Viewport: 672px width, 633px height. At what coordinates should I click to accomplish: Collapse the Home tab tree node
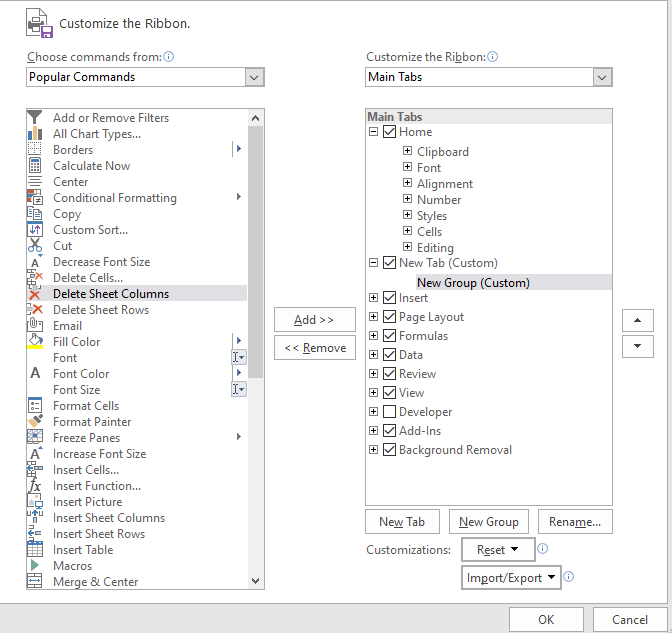[x=373, y=132]
